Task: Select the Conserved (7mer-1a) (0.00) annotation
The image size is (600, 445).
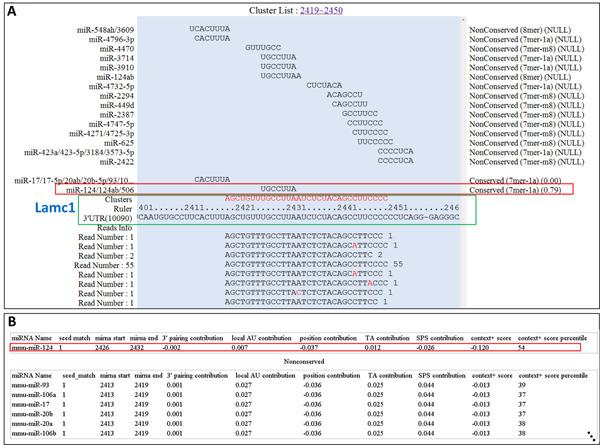Action: [515, 180]
